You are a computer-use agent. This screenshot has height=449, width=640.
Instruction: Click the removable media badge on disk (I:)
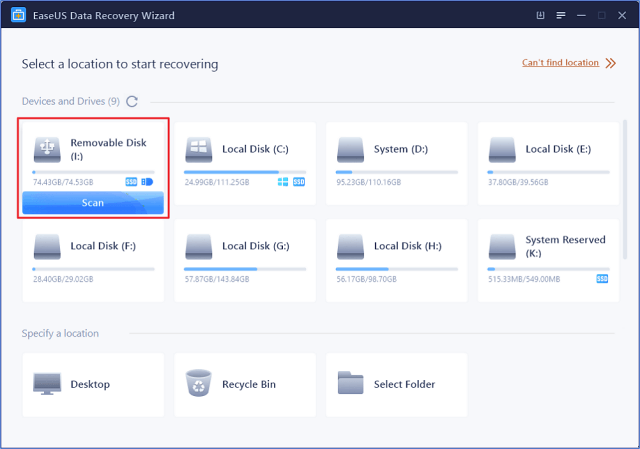147,182
